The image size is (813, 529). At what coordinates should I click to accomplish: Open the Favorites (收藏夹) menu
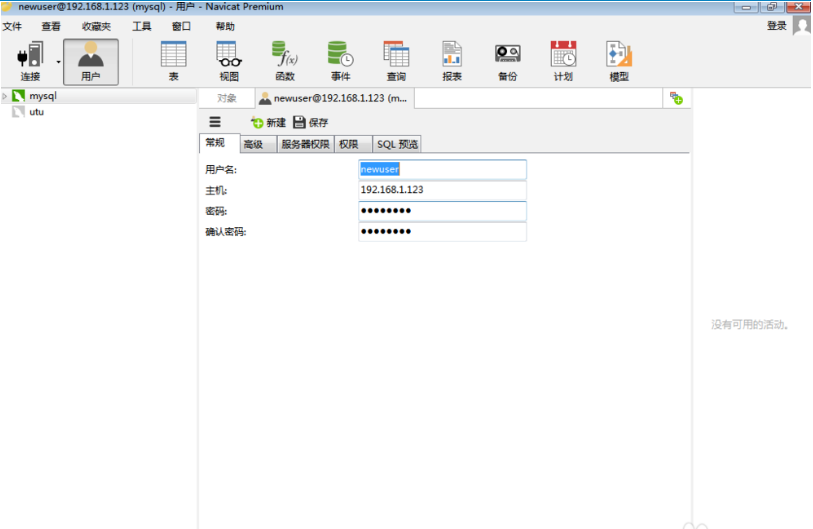click(96, 26)
